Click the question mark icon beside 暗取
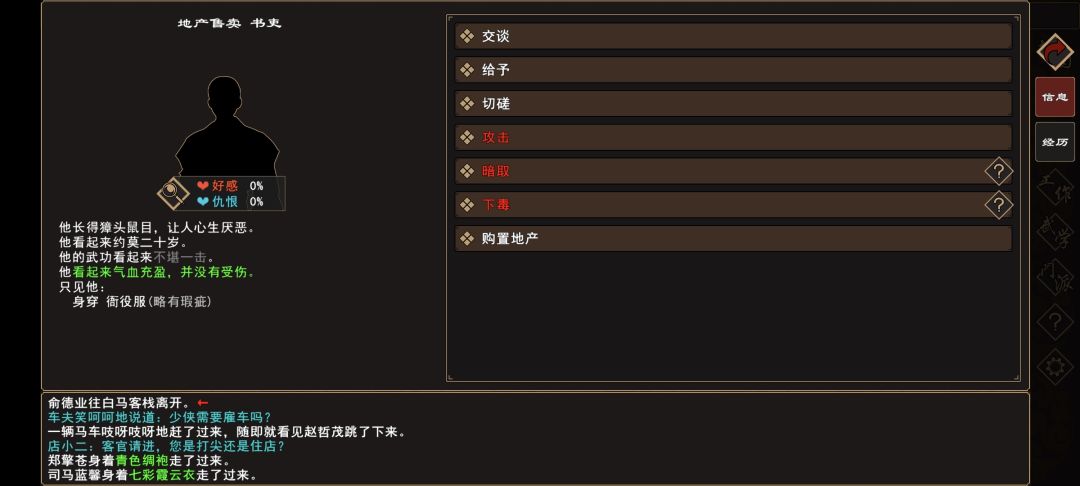 pos(998,171)
